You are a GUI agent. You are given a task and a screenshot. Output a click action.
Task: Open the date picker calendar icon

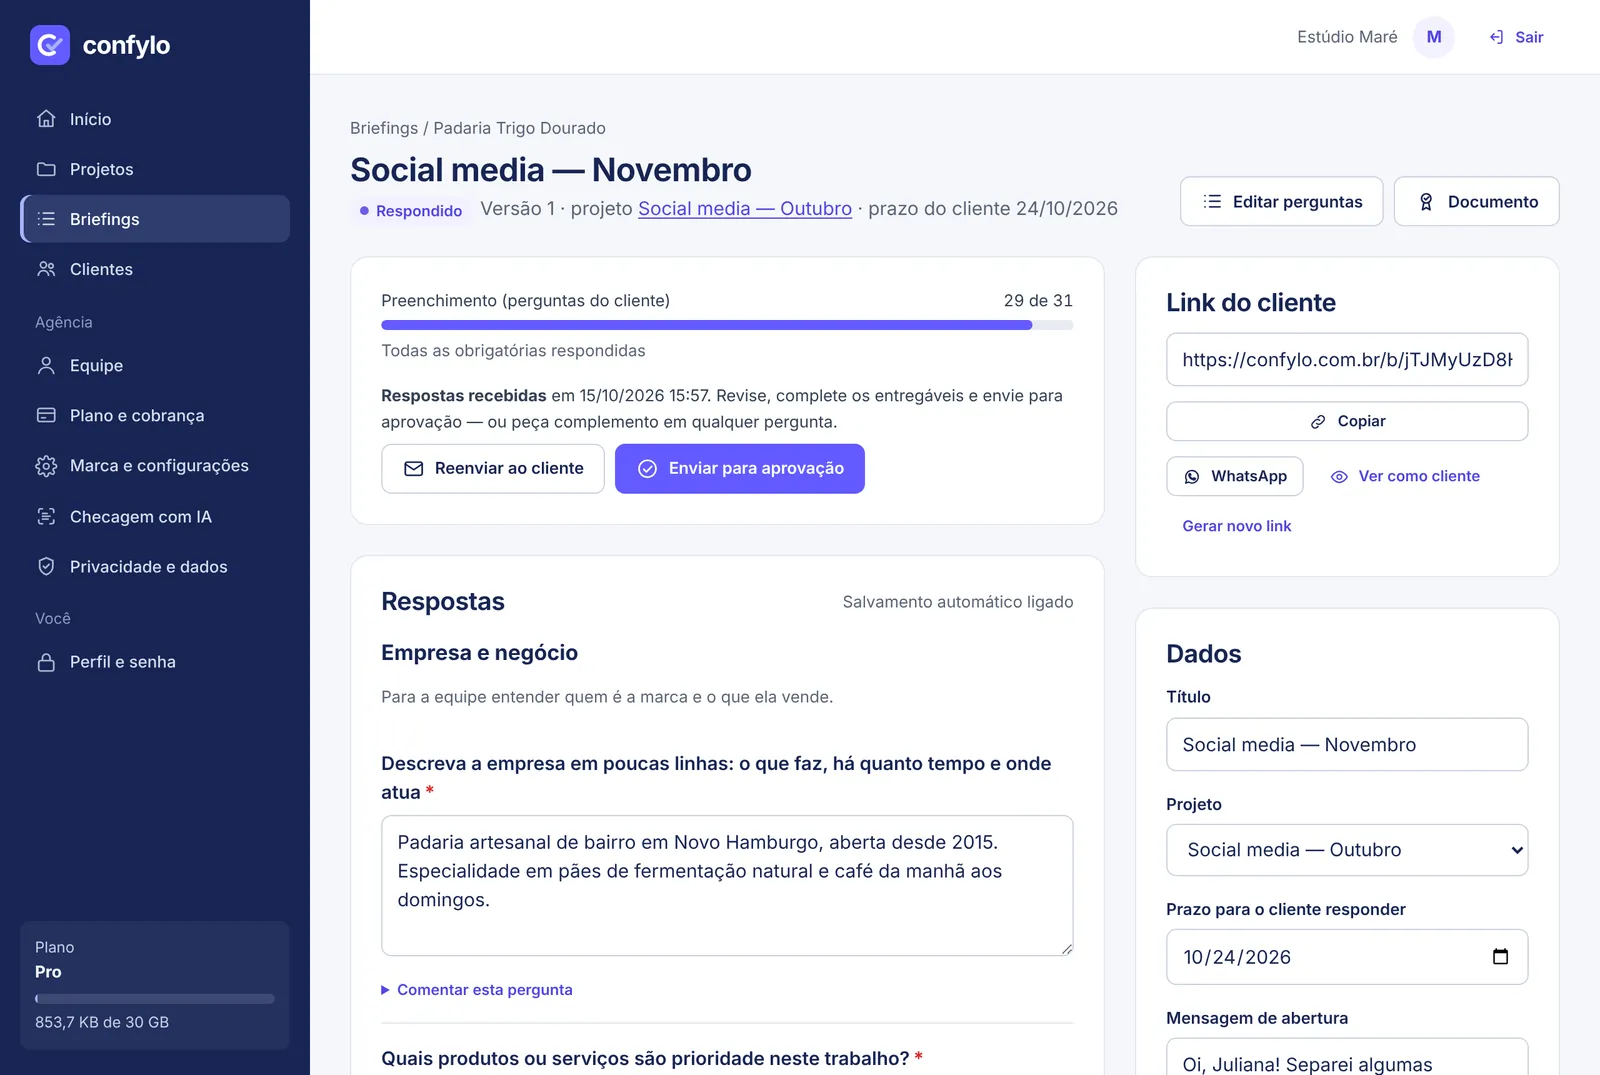coord(1500,957)
